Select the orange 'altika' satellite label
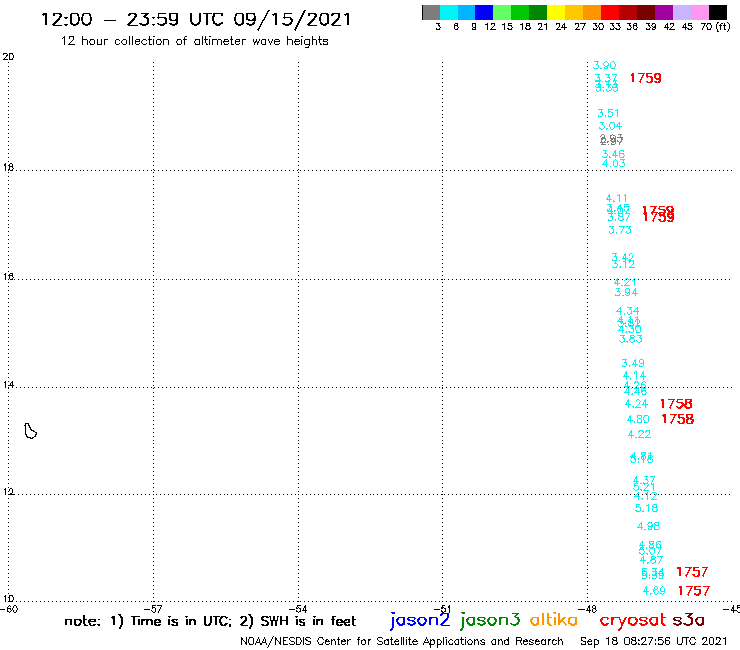The image size is (740, 650). click(554, 620)
